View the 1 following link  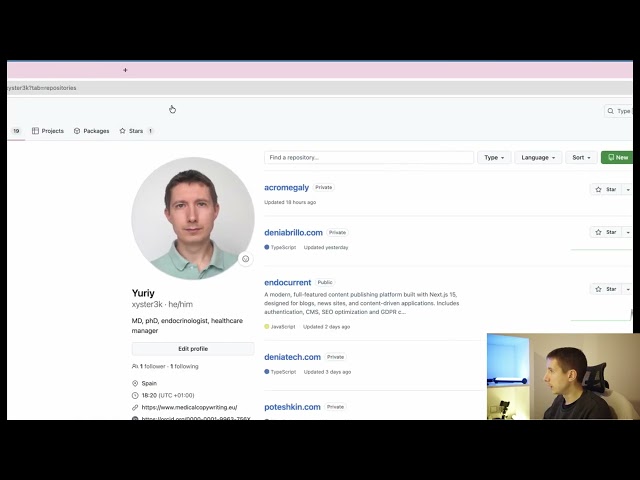coord(184,367)
